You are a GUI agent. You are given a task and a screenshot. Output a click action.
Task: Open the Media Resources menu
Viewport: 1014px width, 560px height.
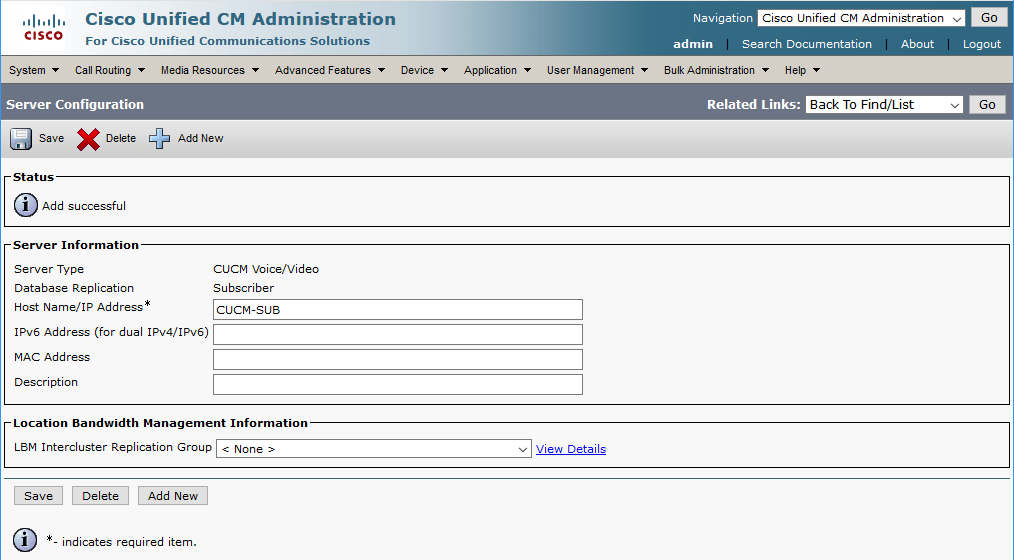(210, 70)
